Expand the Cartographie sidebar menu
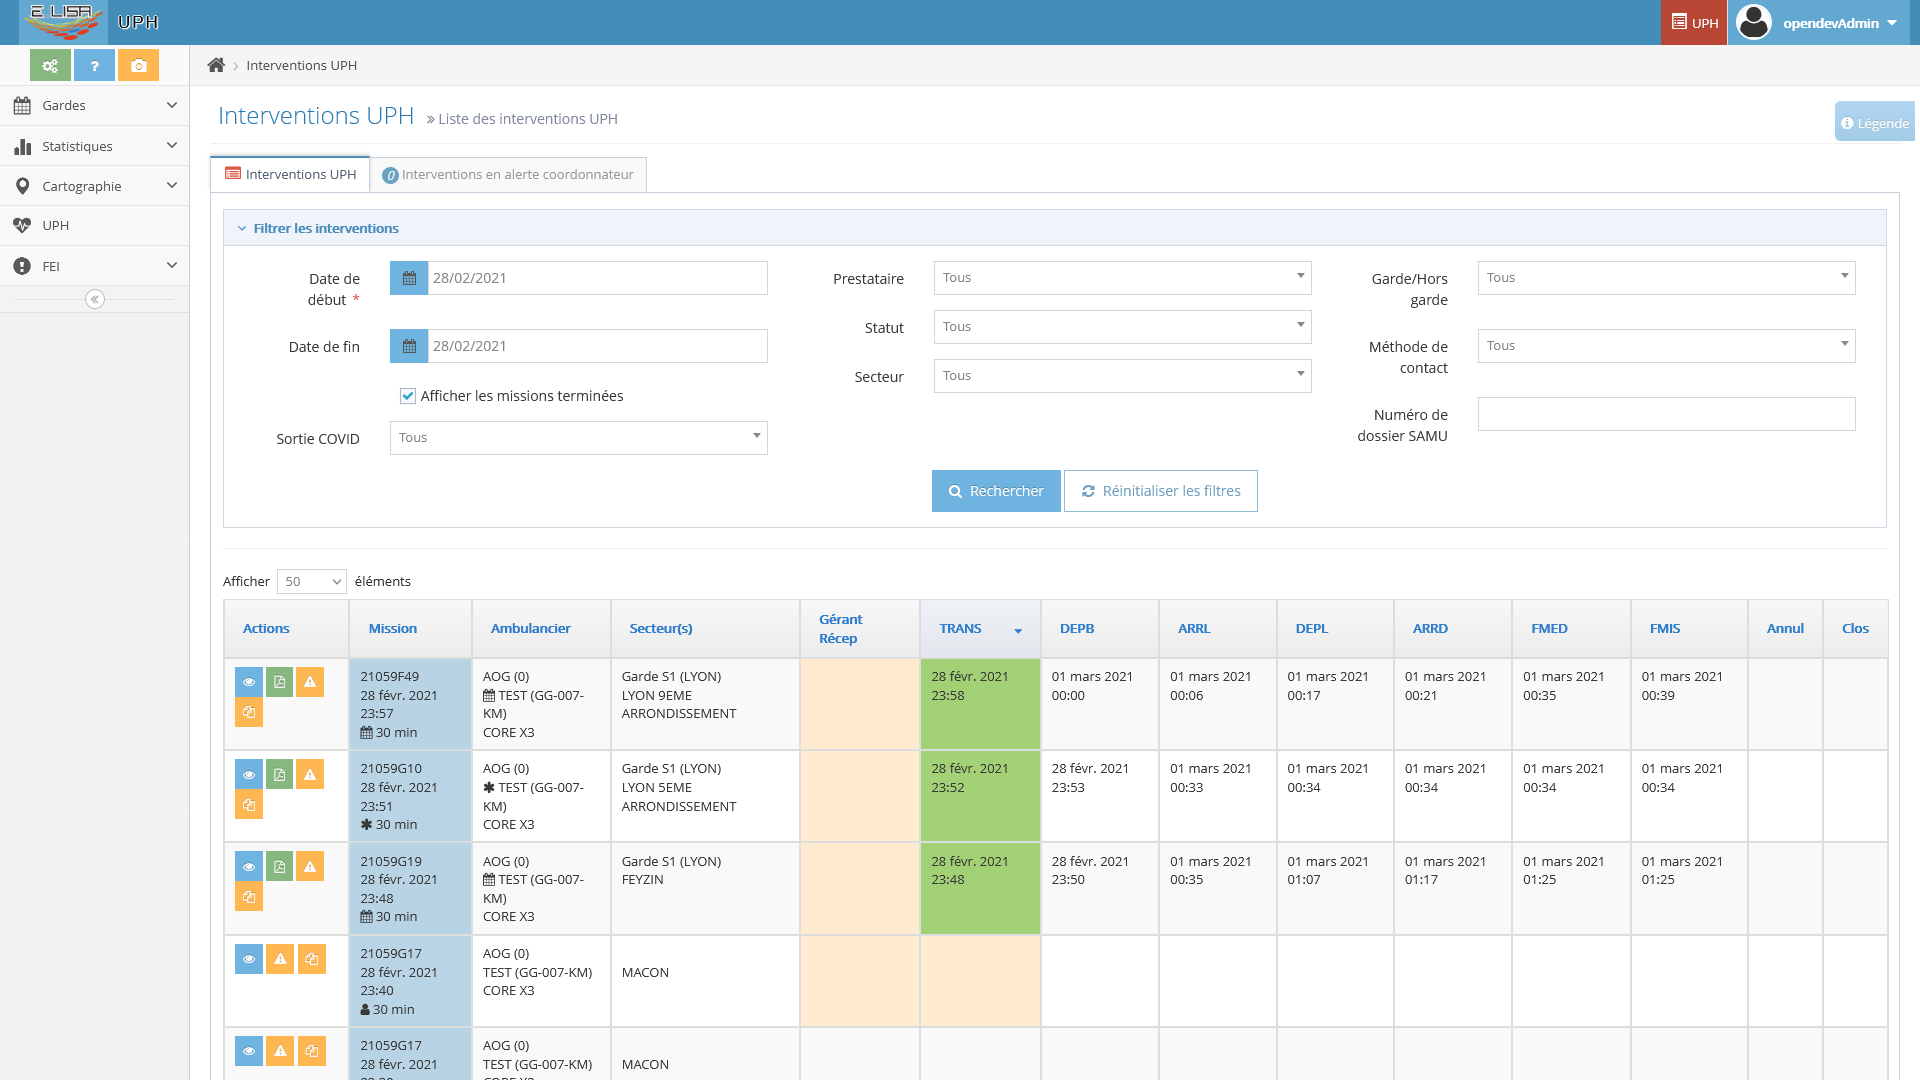 pos(95,186)
